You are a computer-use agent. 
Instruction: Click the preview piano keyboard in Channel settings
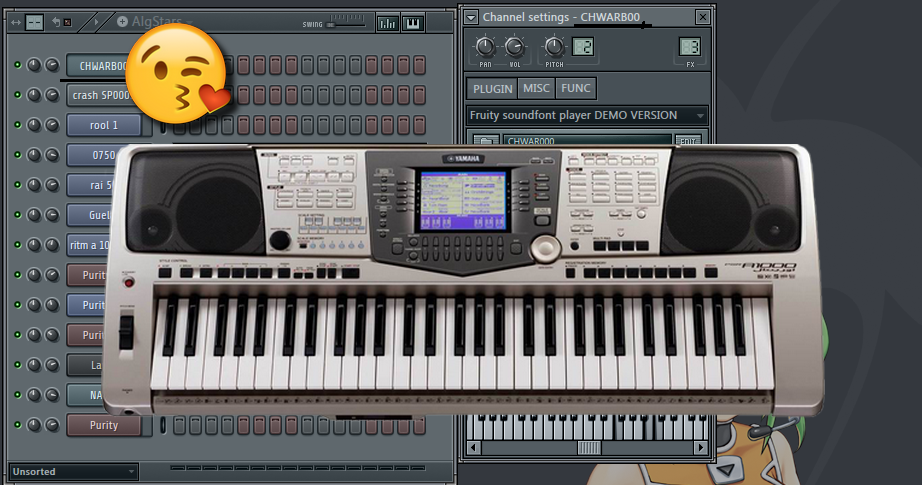point(587,427)
